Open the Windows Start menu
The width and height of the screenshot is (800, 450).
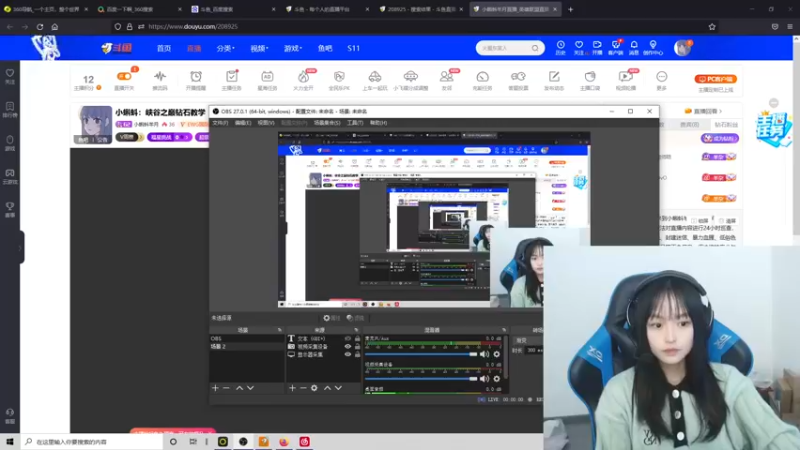pyautogui.click(x=10, y=442)
